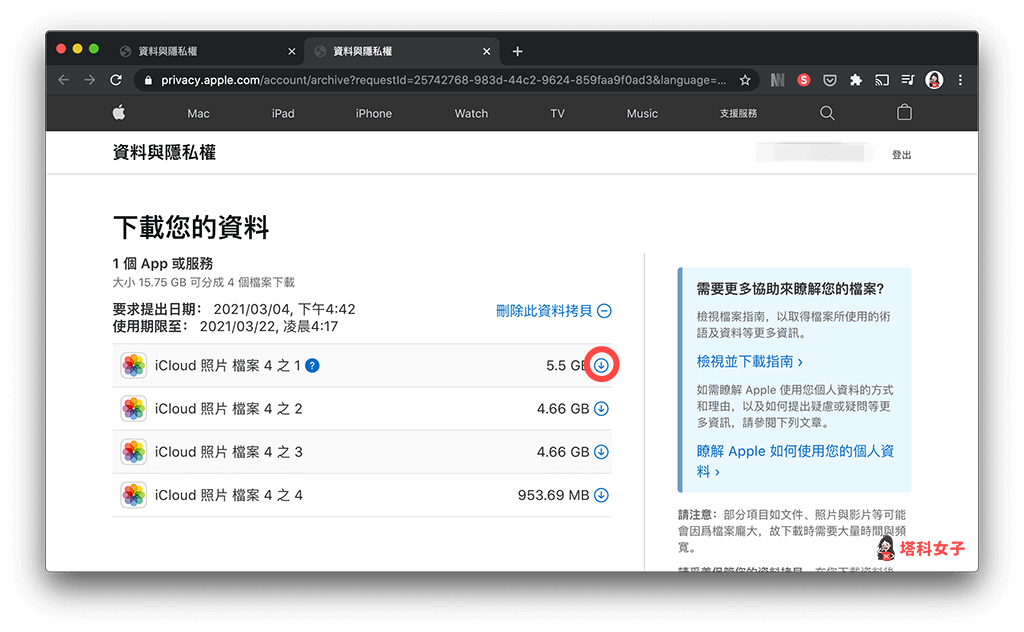View site security lock information
This screenshot has width=1024, height=632.
148,80
